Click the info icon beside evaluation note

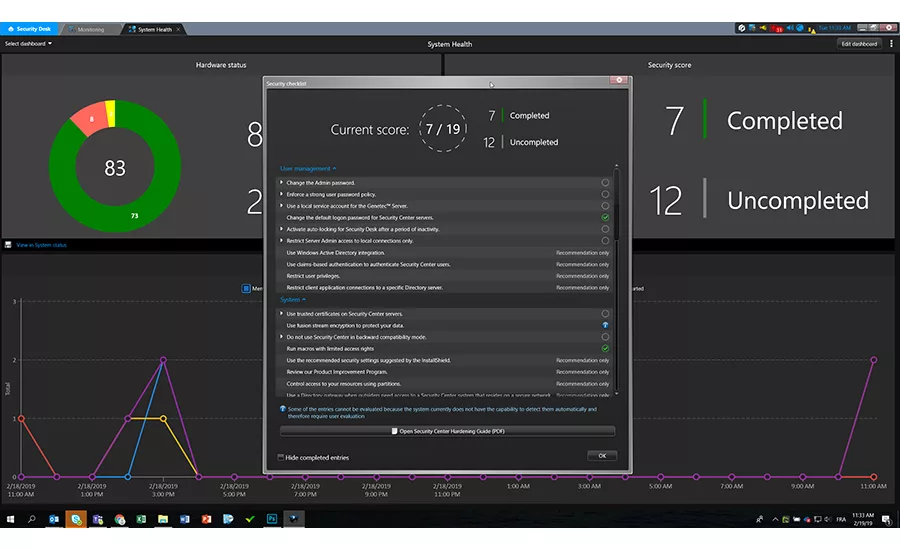point(282,409)
